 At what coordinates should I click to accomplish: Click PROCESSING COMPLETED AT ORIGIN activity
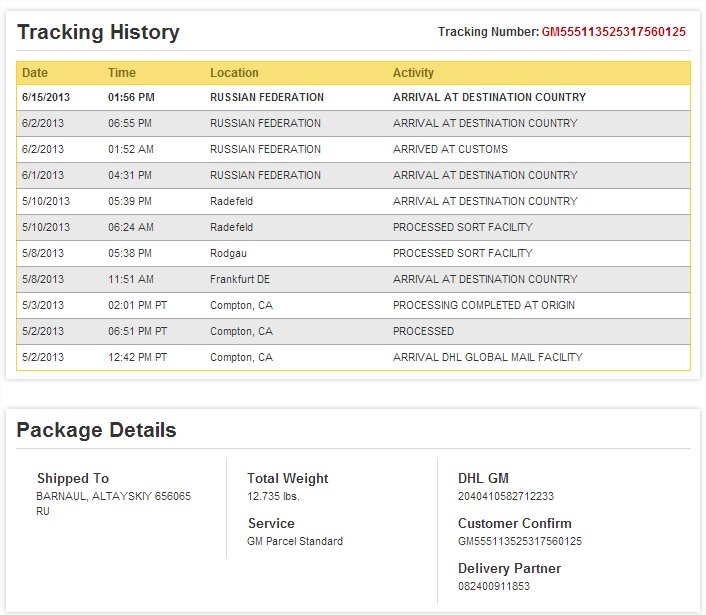point(483,306)
